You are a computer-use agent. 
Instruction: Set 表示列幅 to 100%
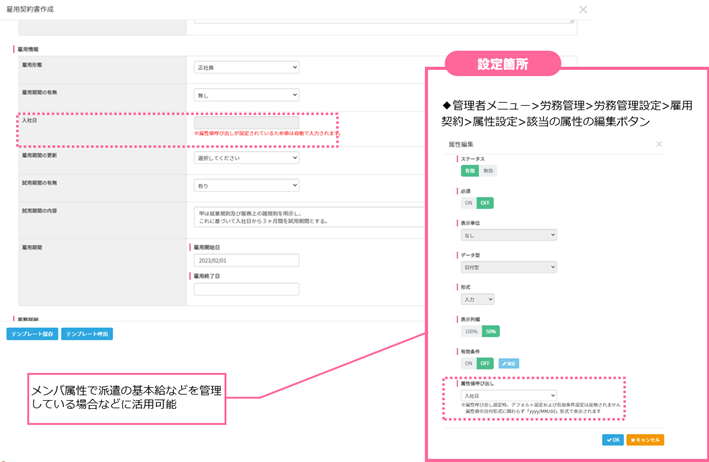(x=471, y=331)
